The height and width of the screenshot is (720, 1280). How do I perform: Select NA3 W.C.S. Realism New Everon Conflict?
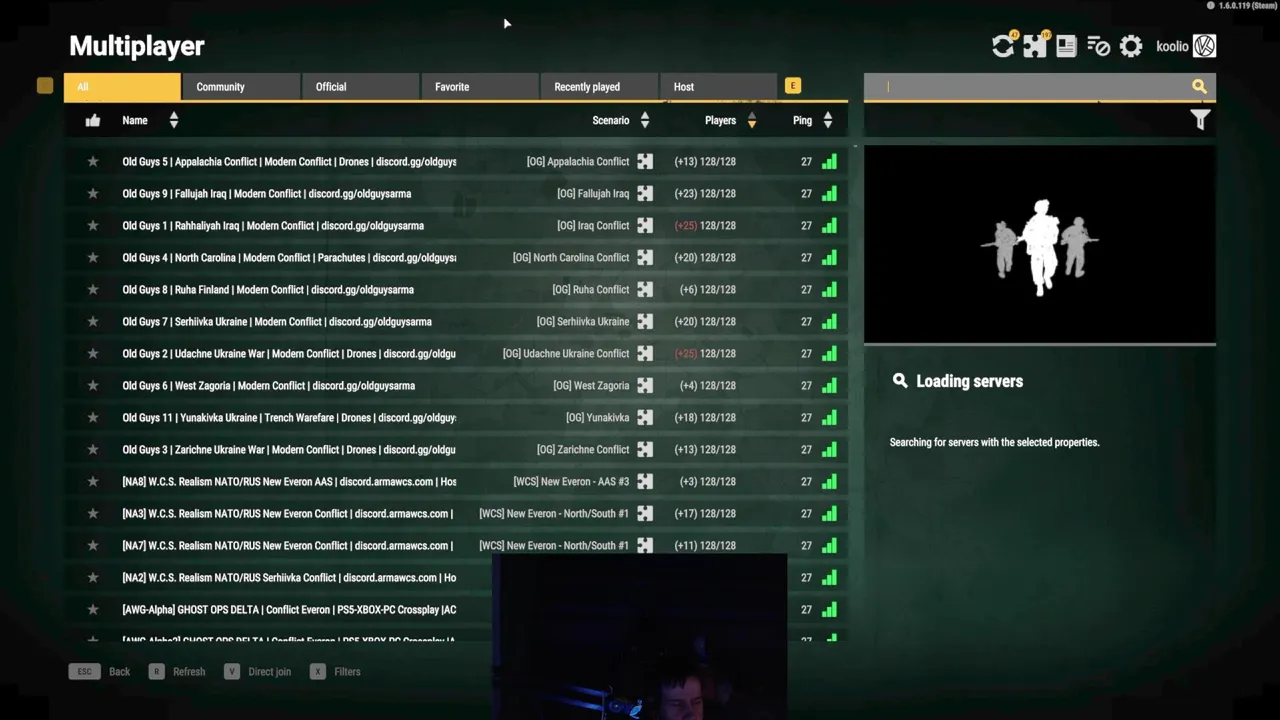point(456,513)
